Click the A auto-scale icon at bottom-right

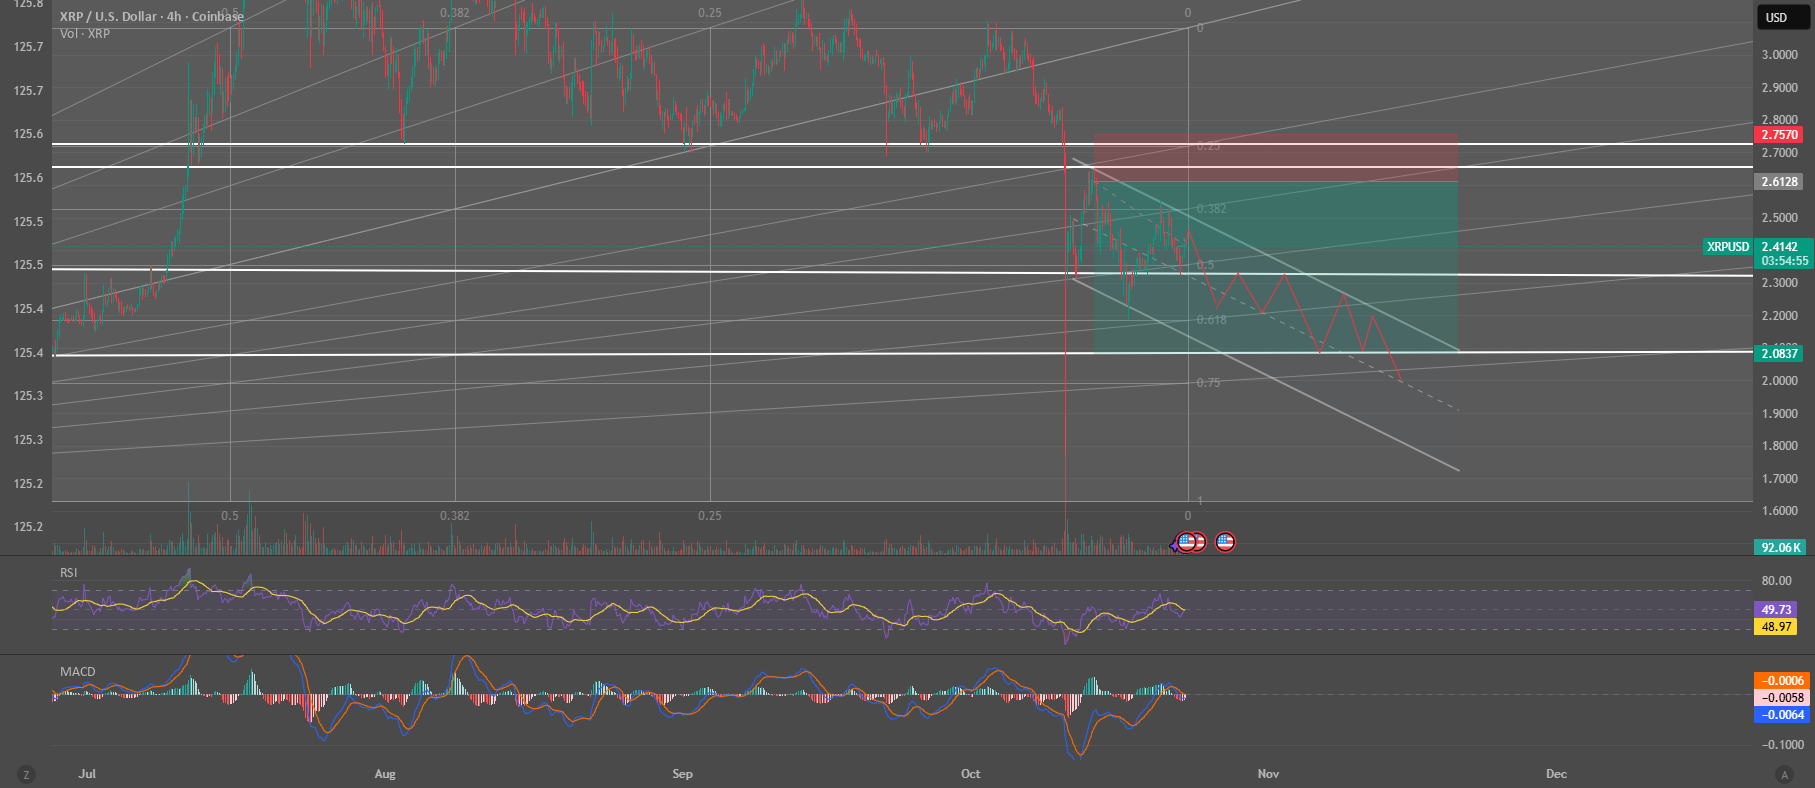click(1783, 774)
